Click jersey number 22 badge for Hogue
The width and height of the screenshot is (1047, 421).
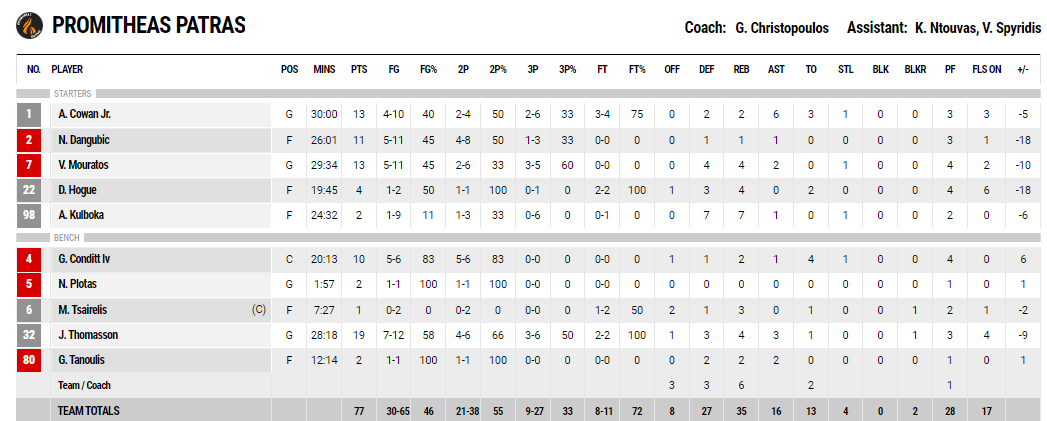(29, 190)
